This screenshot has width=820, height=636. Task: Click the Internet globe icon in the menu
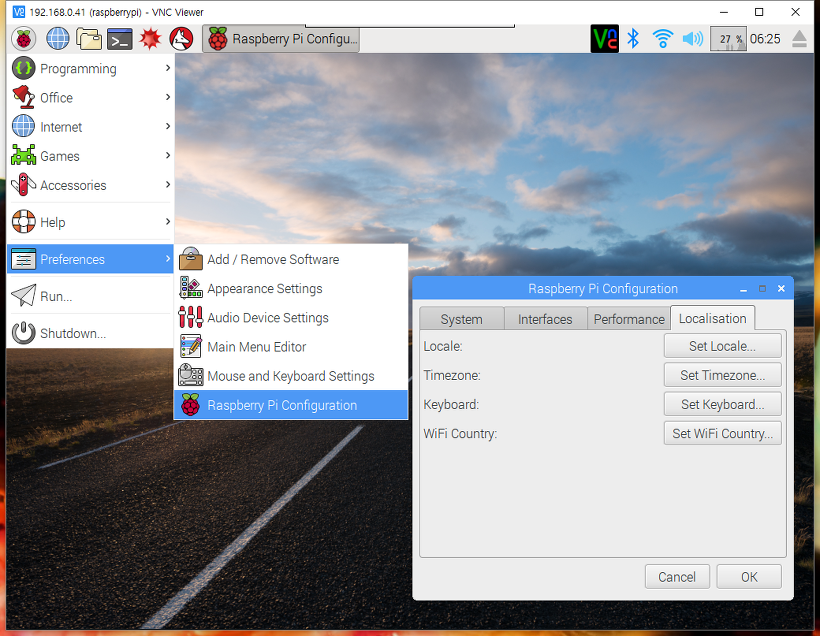(24, 127)
